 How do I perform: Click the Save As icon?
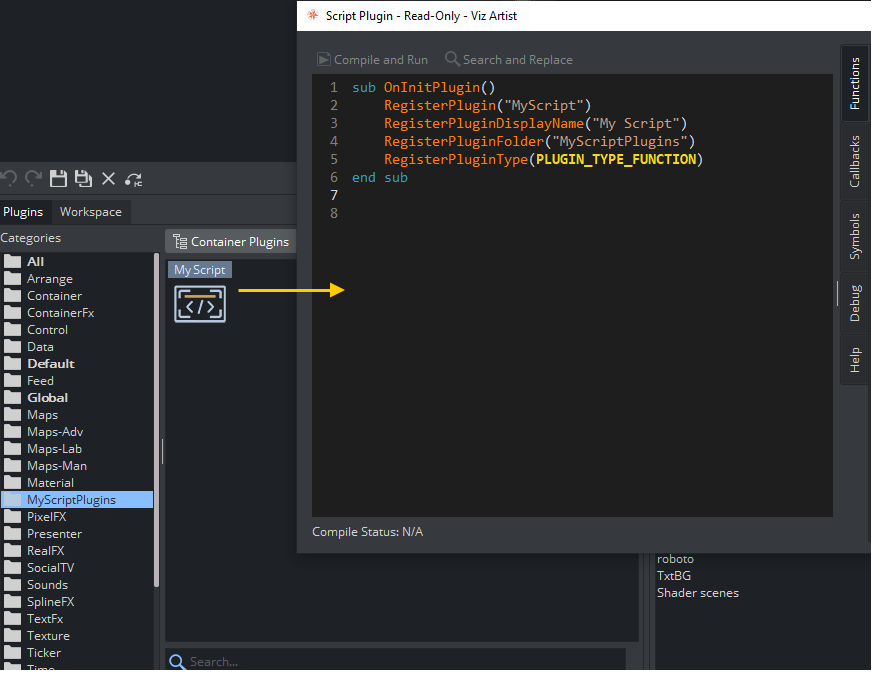coord(84,179)
